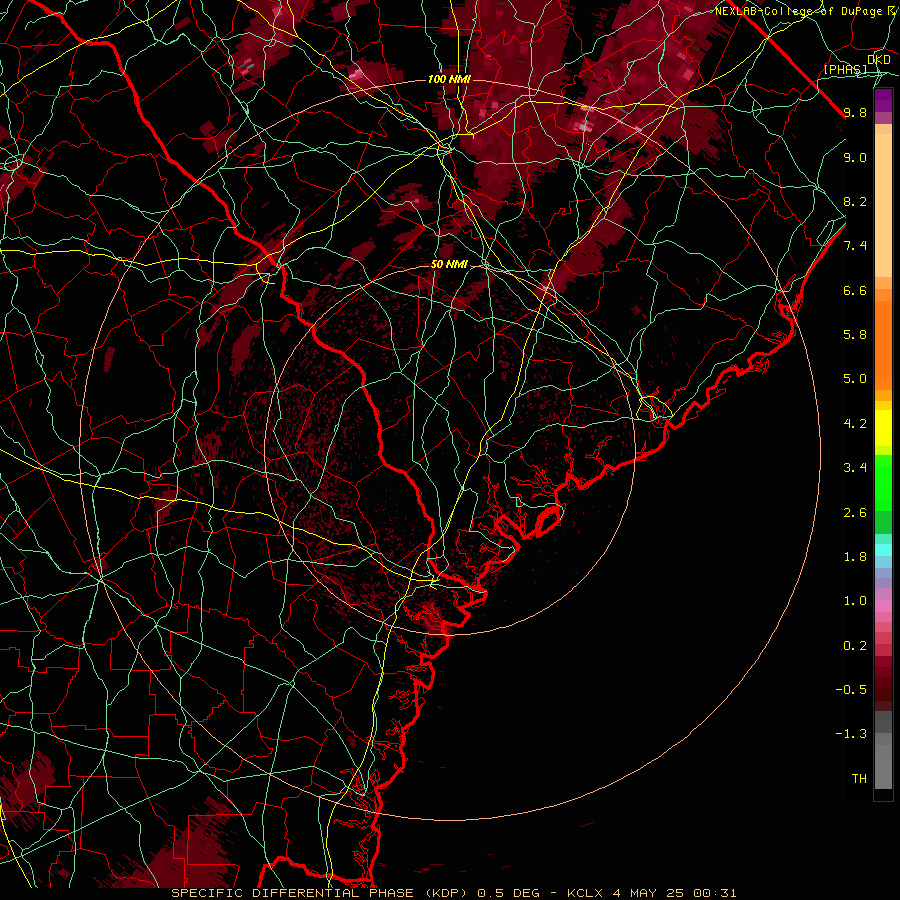Click the -1.3 value on the color scale
This screenshot has width=900, height=900.
tap(851, 734)
